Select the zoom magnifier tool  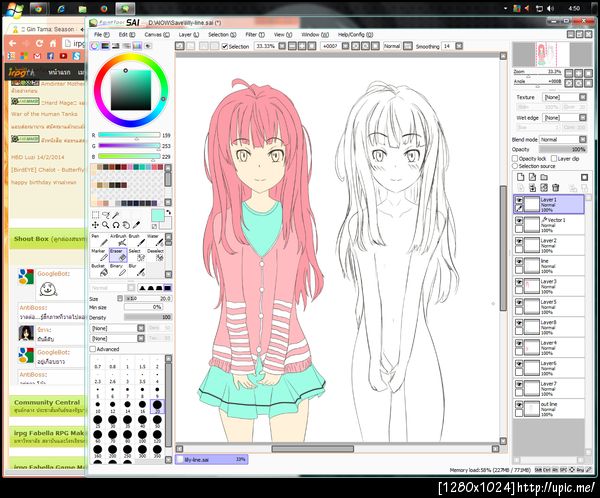(106, 225)
